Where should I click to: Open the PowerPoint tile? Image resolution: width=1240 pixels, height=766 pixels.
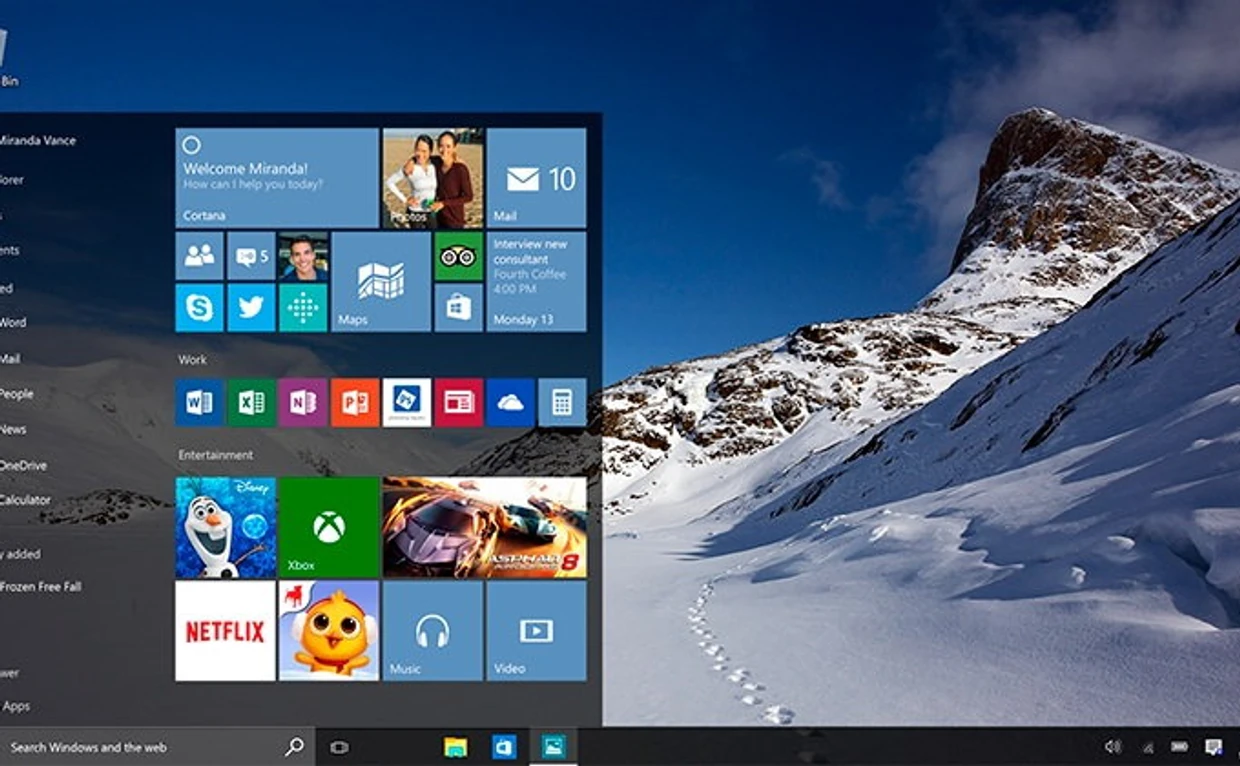tap(355, 402)
